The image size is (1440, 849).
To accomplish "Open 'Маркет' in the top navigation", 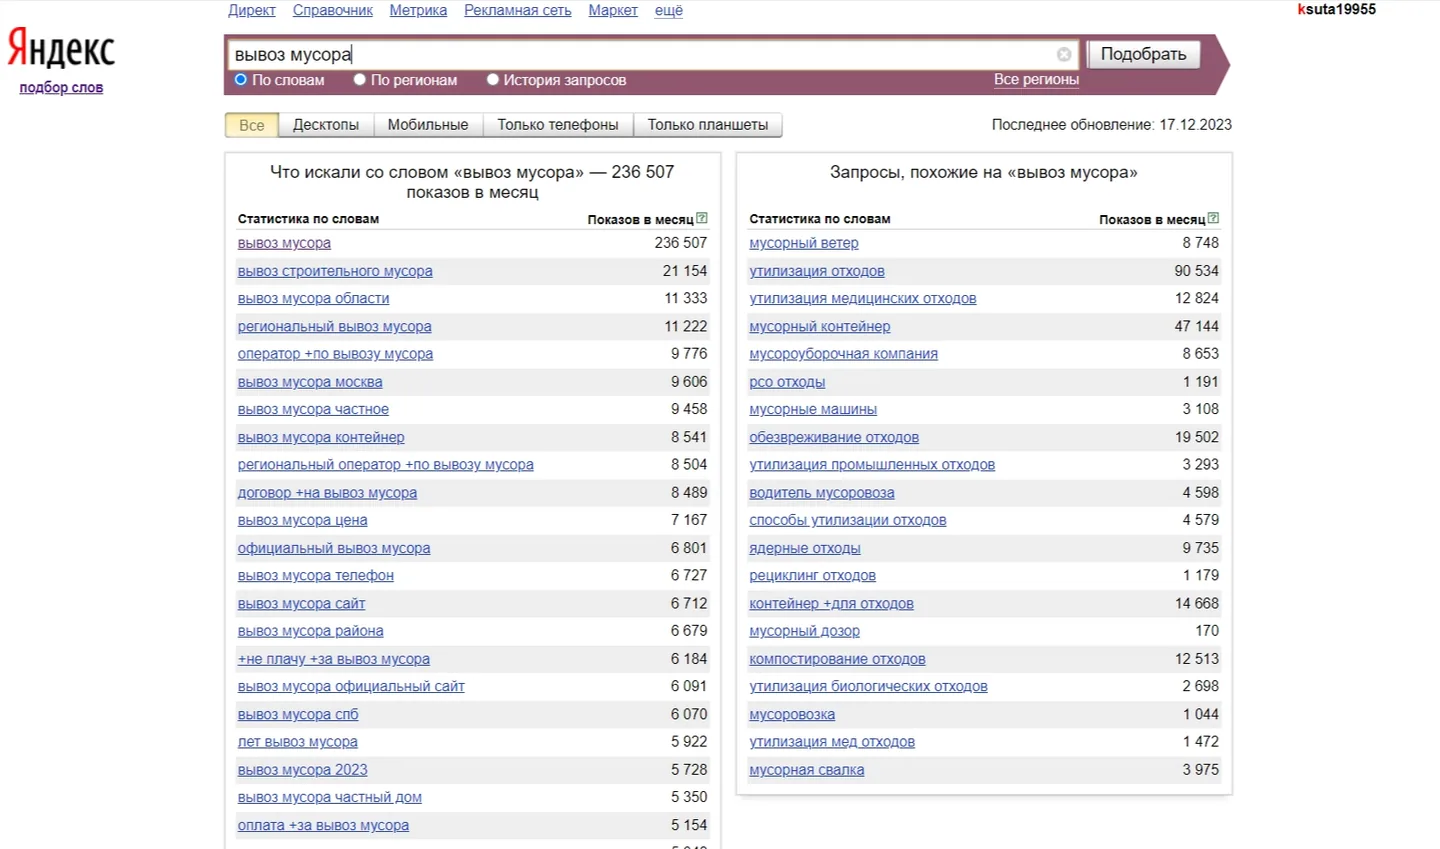I will tap(613, 10).
